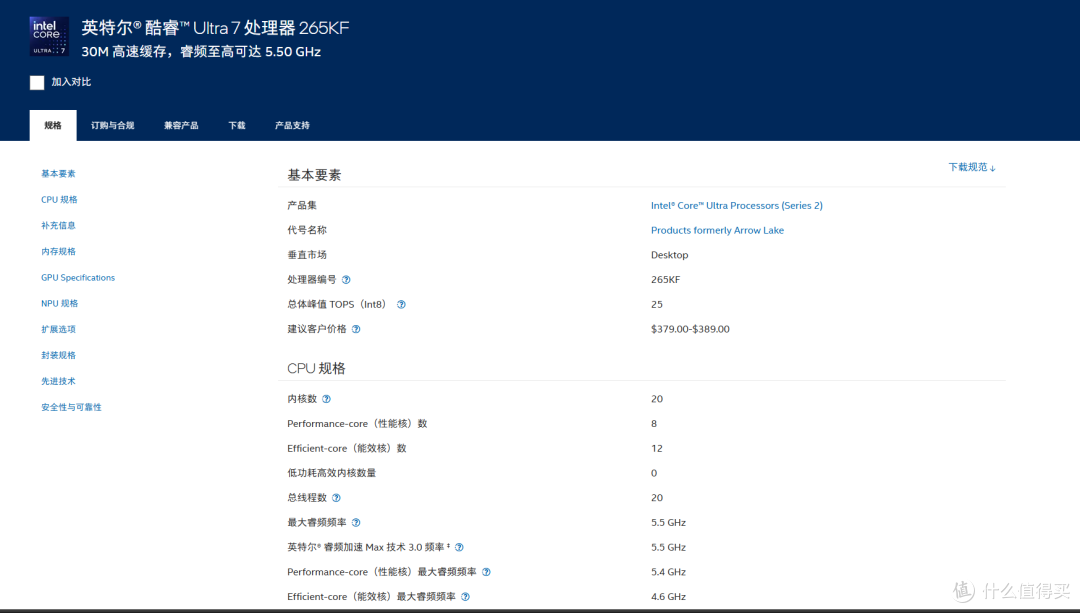Click the 垂直市场 row label
The height and width of the screenshot is (613, 1080).
[x=307, y=255]
